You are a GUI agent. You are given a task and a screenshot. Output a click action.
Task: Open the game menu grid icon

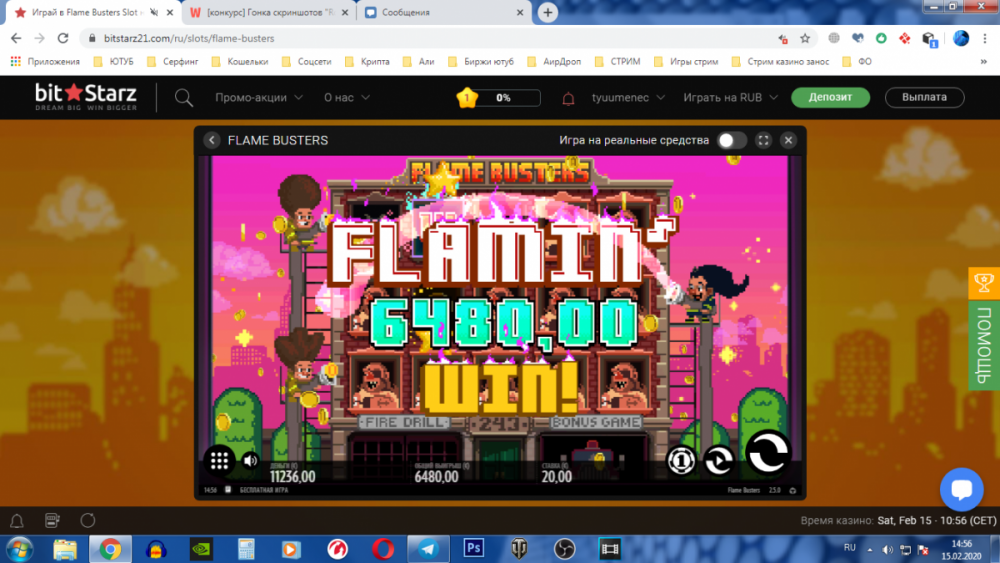pyautogui.click(x=218, y=461)
